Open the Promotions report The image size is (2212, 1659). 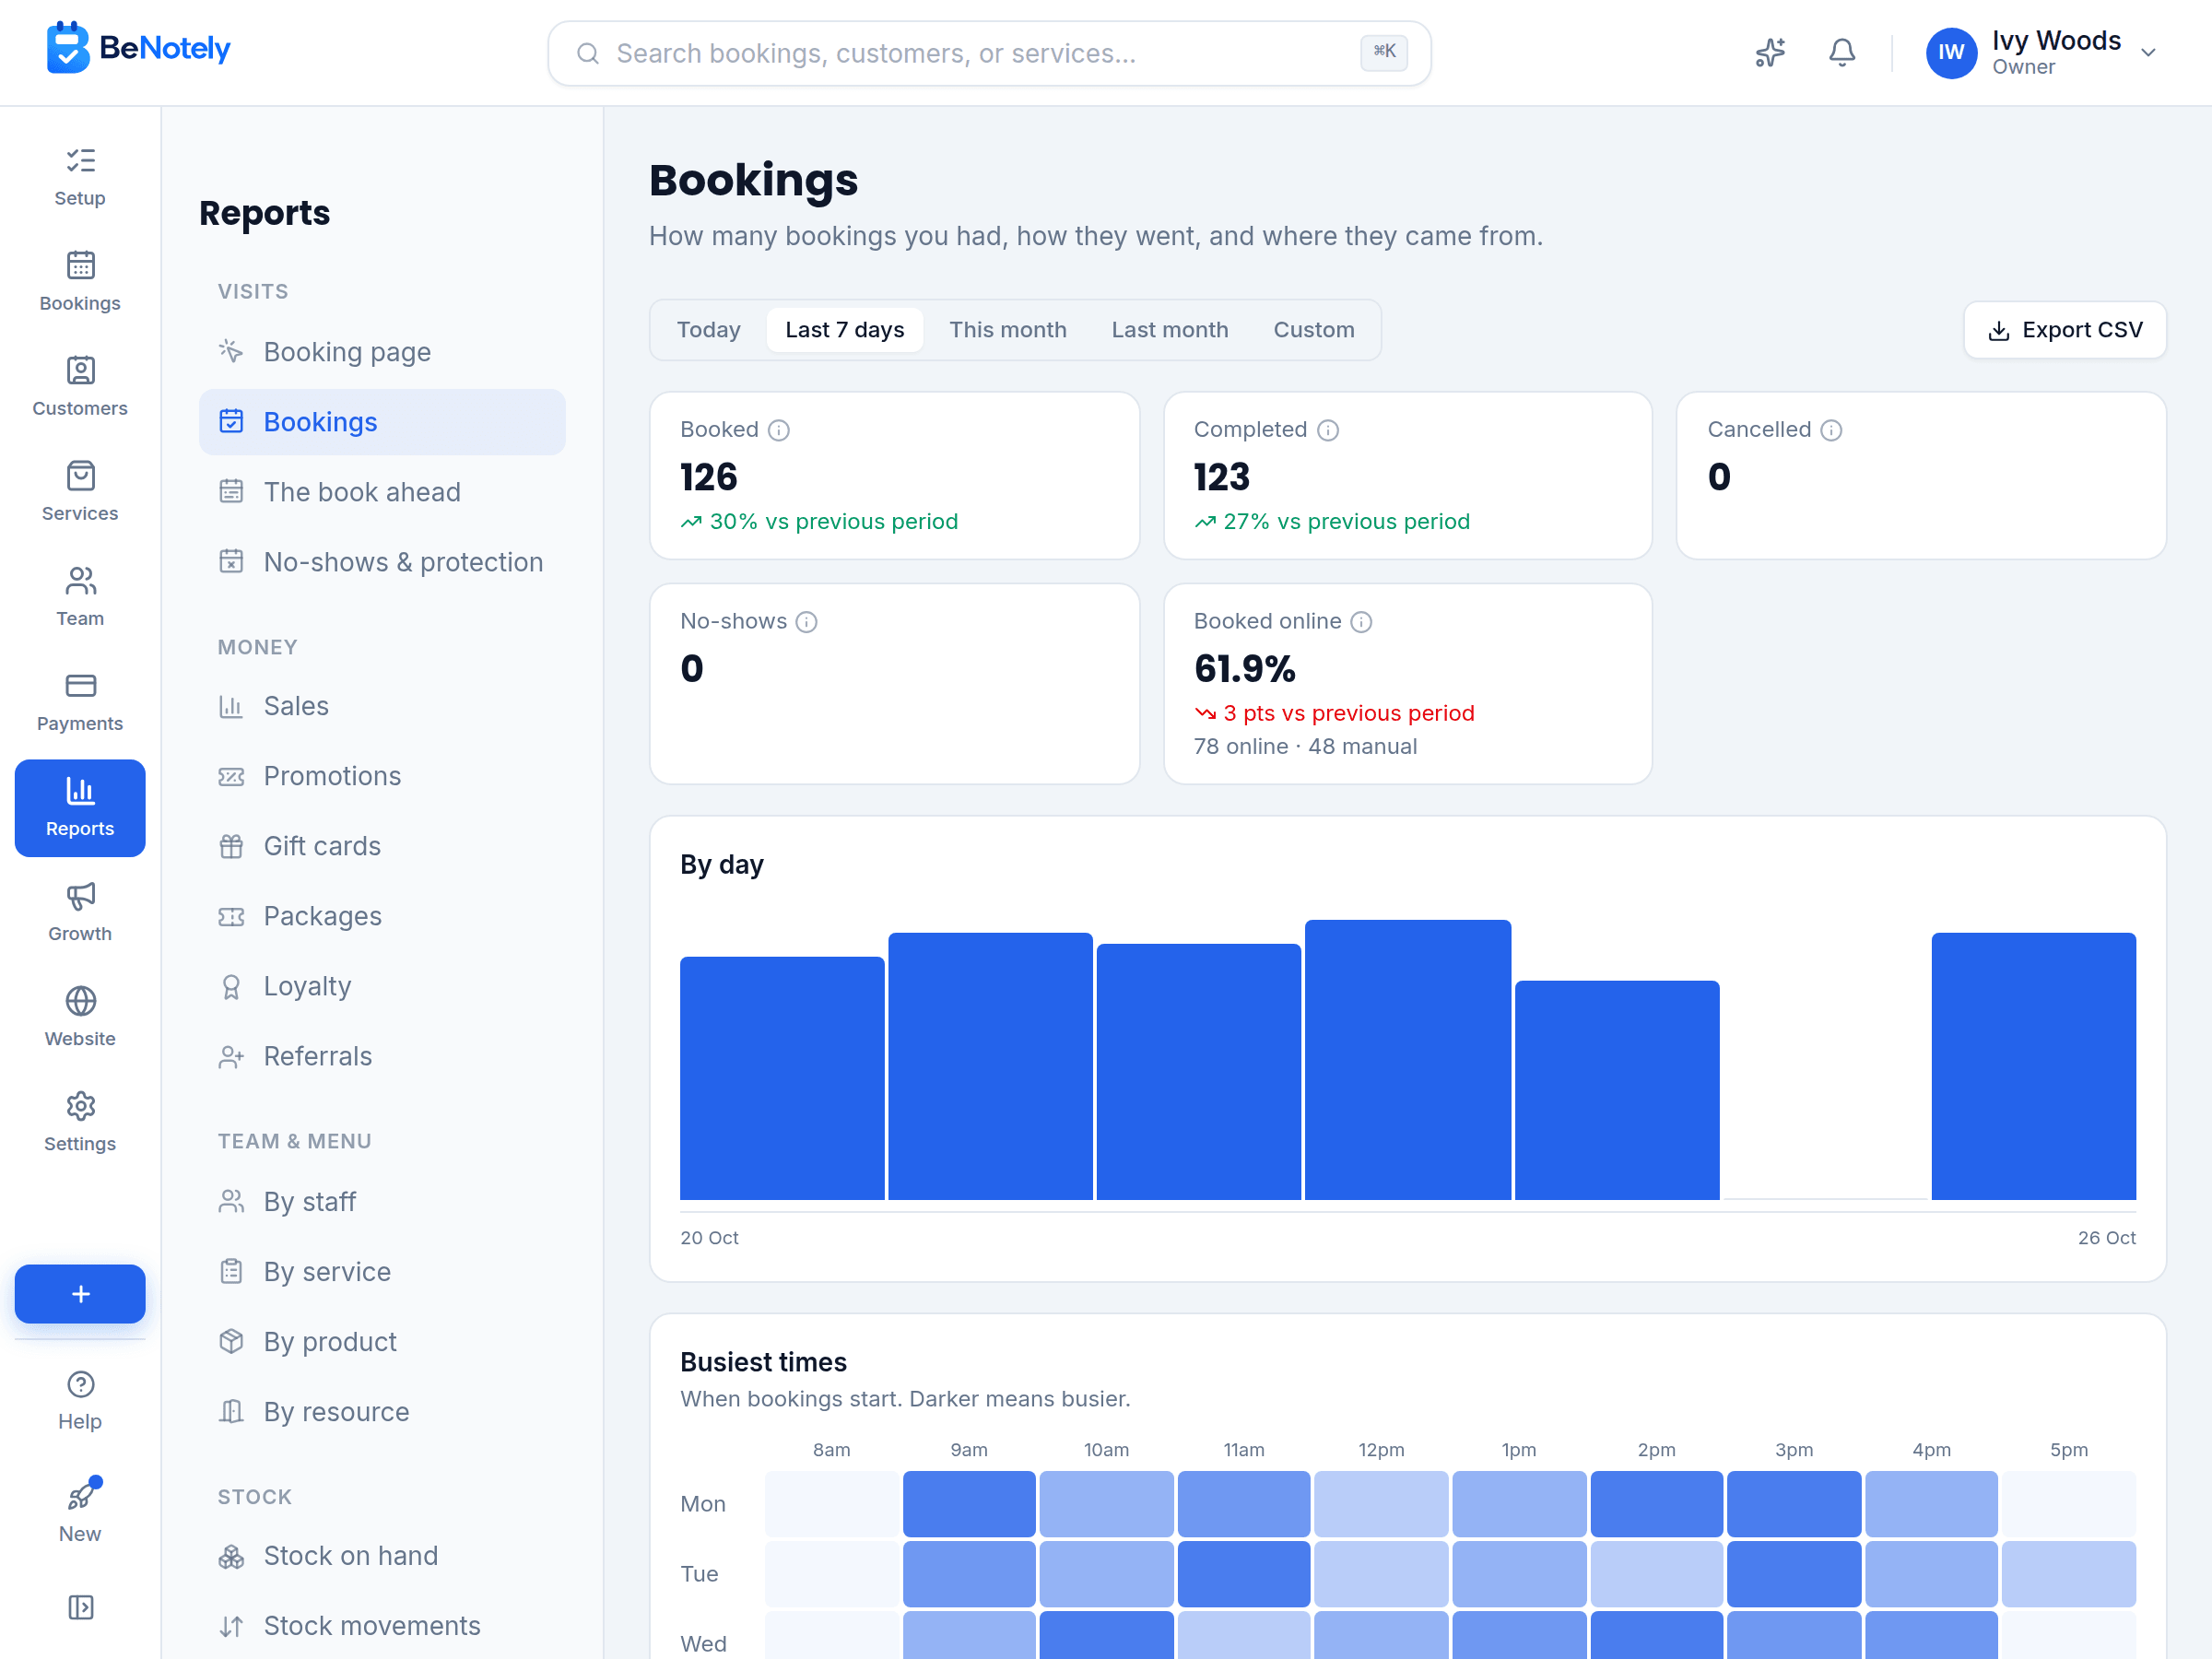point(382,776)
